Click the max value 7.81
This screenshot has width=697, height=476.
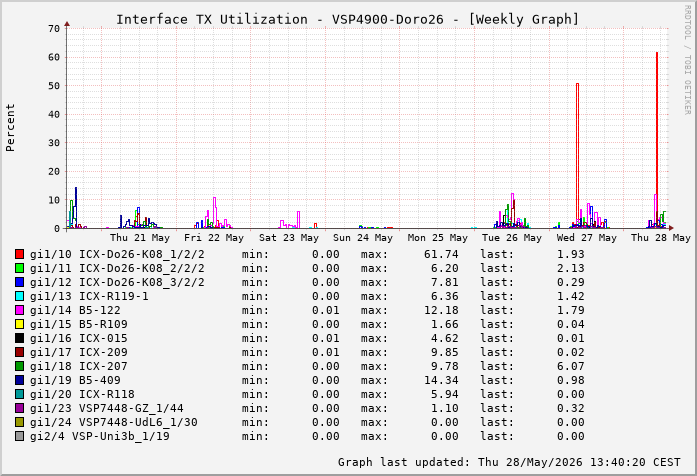click(445, 282)
